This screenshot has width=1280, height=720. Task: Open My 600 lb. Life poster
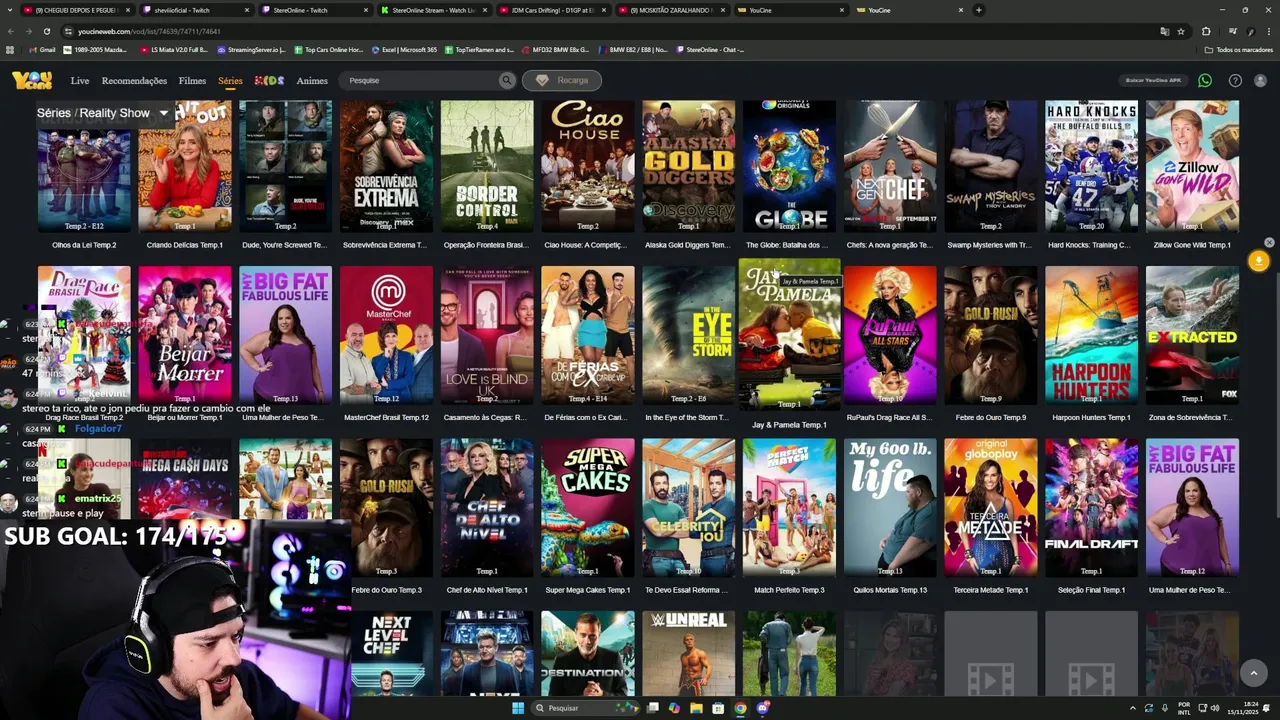point(890,507)
